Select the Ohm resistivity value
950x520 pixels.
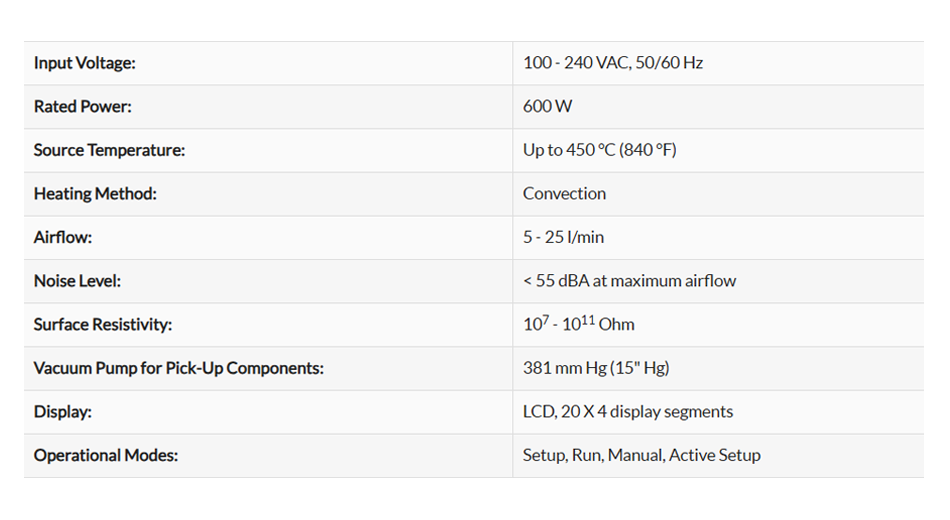point(578,325)
